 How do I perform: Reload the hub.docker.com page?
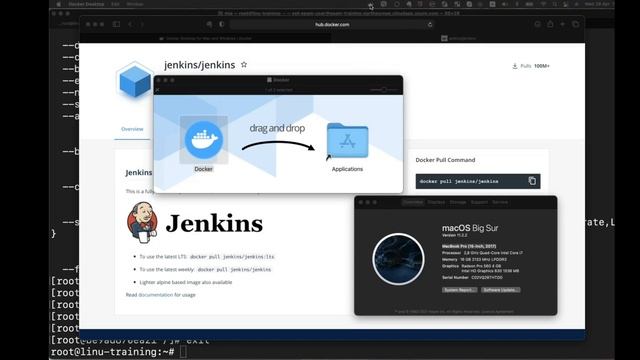tap(430, 24)
